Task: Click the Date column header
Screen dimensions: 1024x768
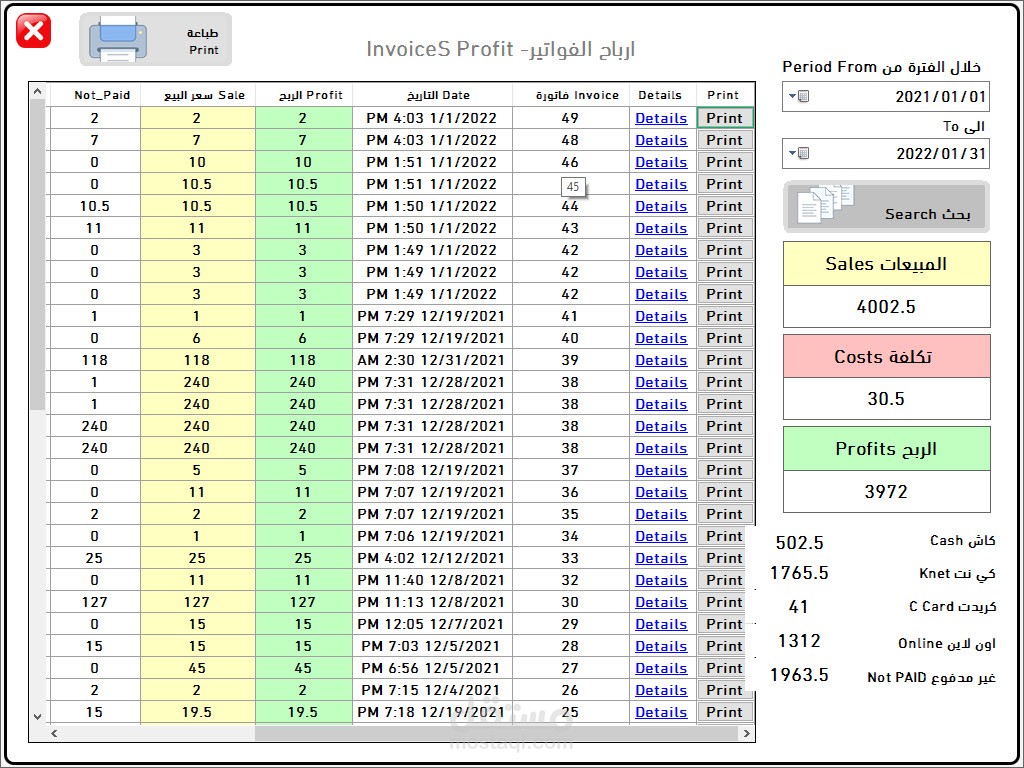Action: (x=432, y=95)
